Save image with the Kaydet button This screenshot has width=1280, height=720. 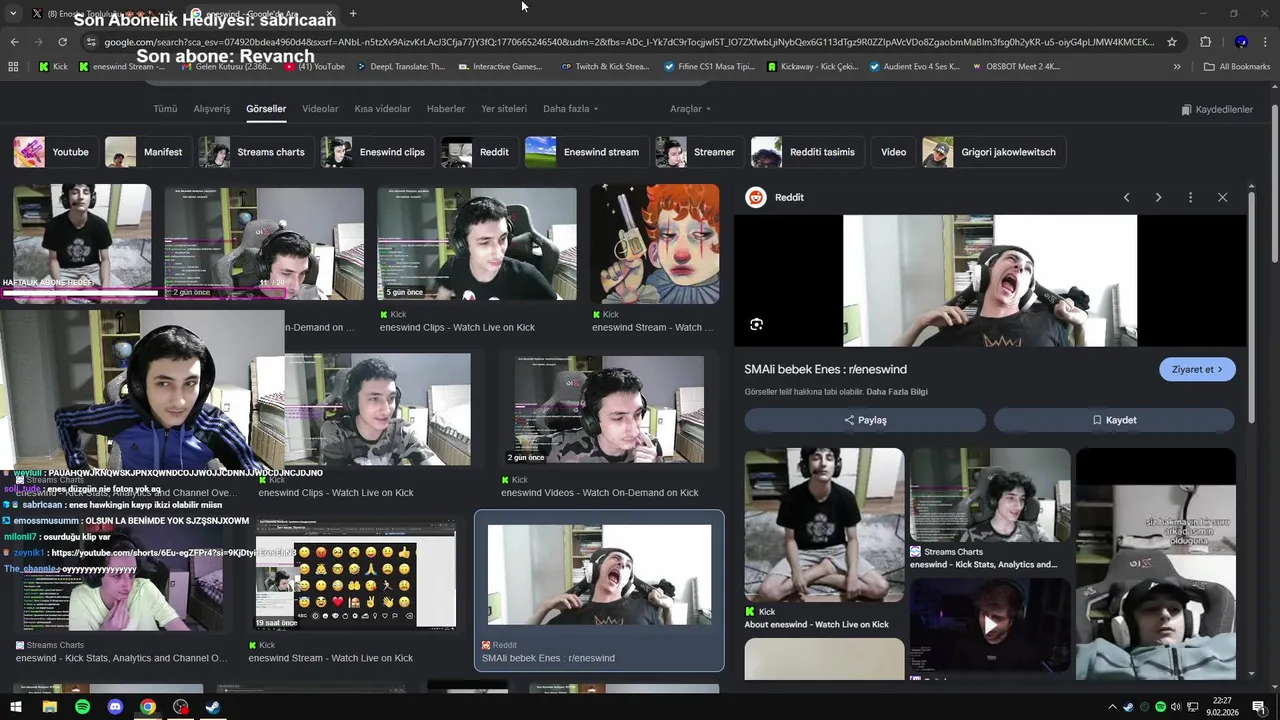1114,420
